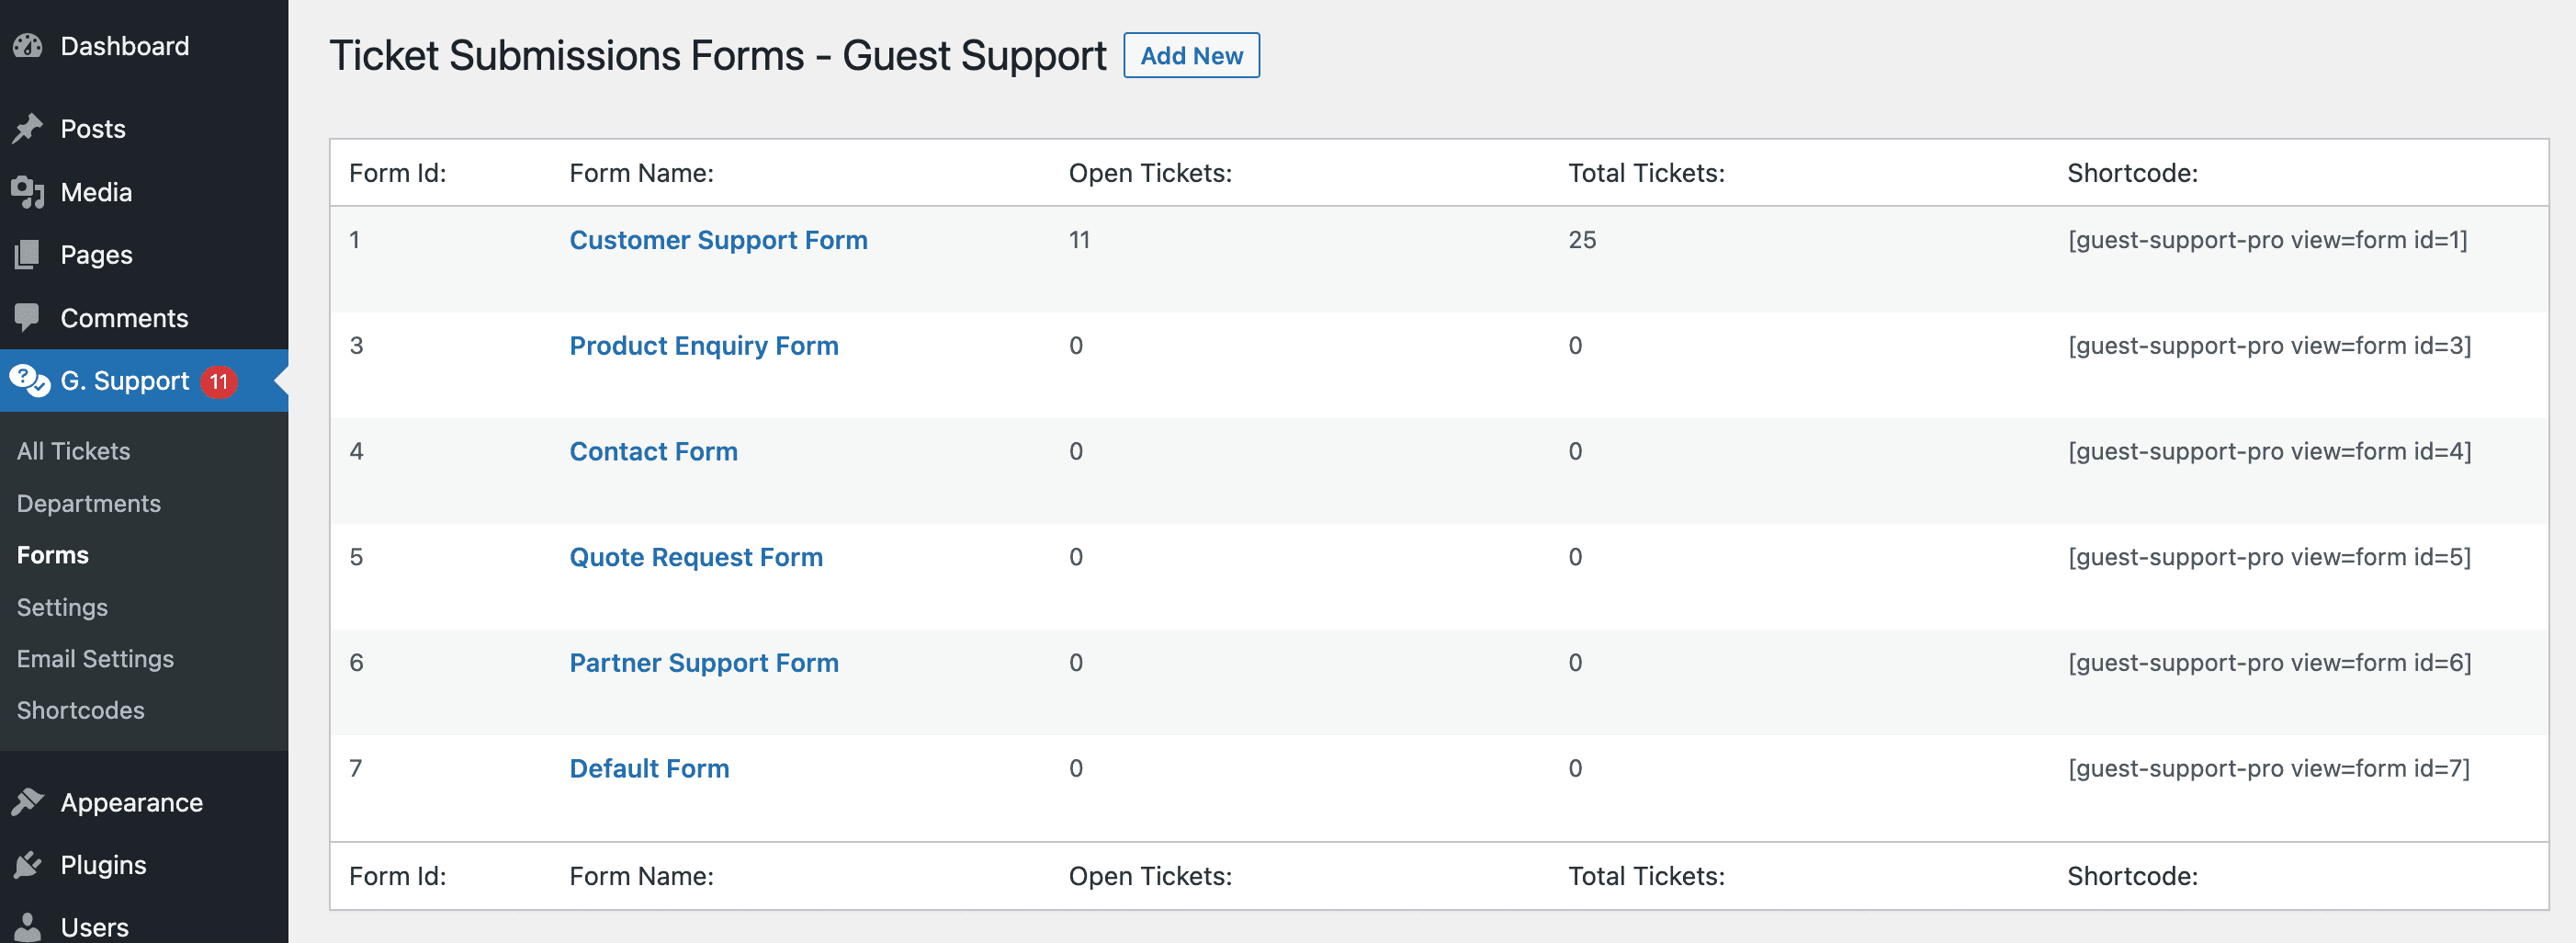Click the Media library icon

tap(28, 192)
